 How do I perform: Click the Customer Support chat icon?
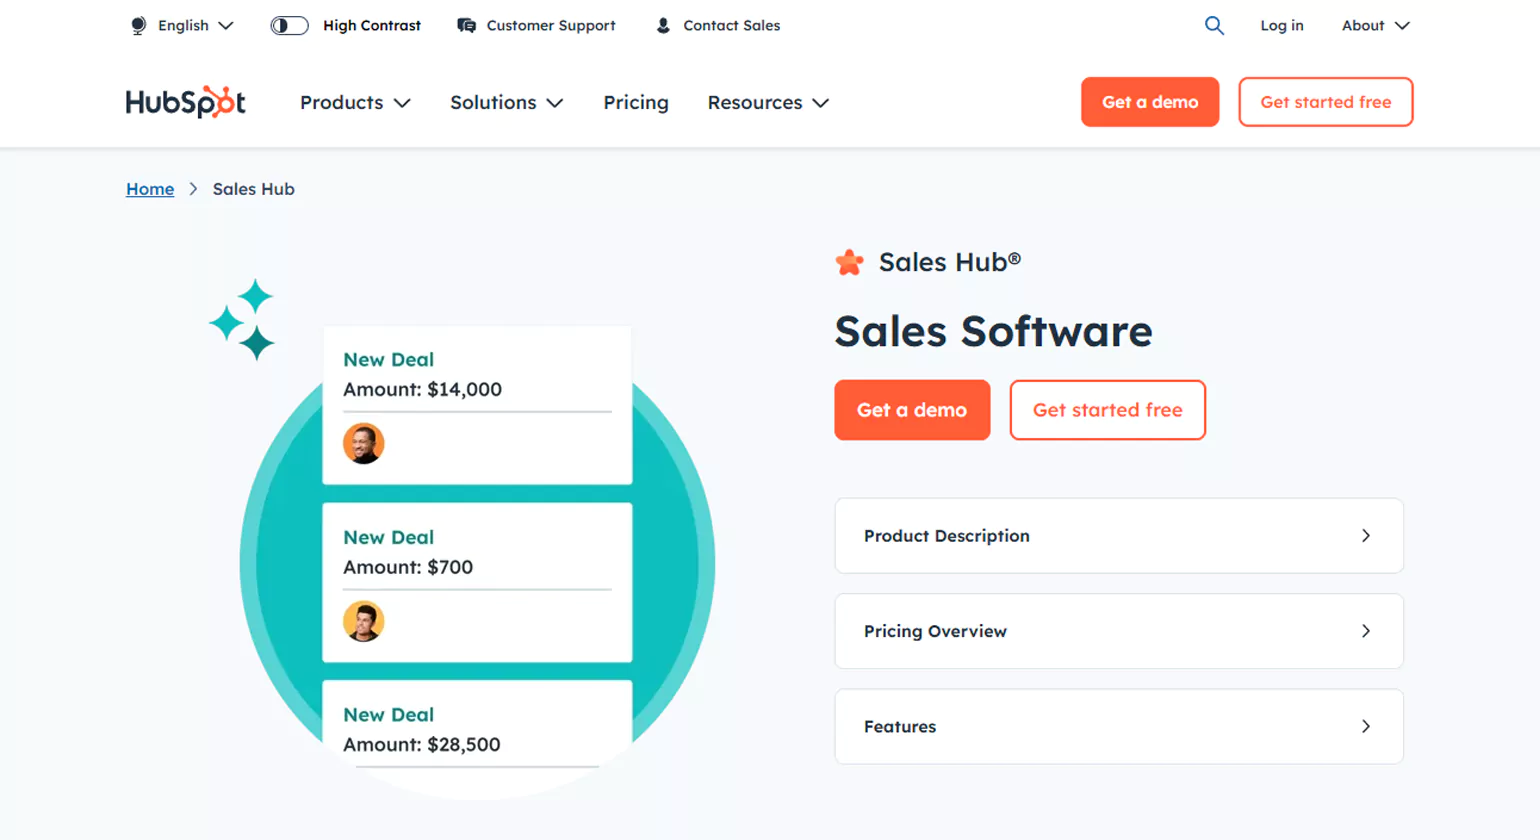point(465,25)
